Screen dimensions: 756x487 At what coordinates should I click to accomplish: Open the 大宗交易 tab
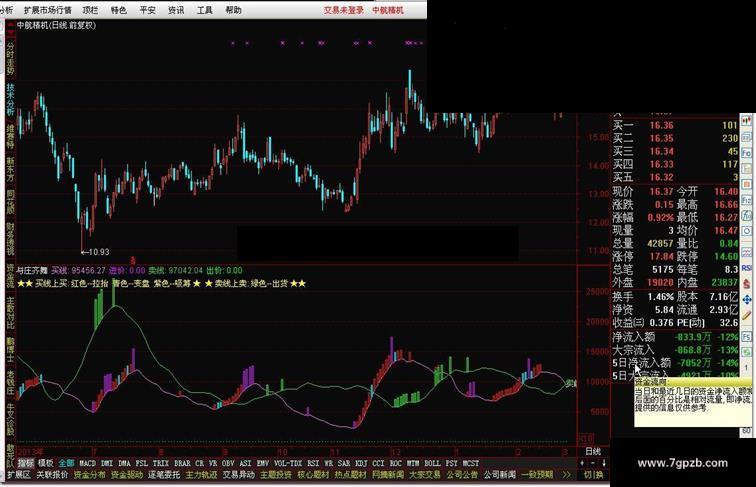[x=425, y=474]
